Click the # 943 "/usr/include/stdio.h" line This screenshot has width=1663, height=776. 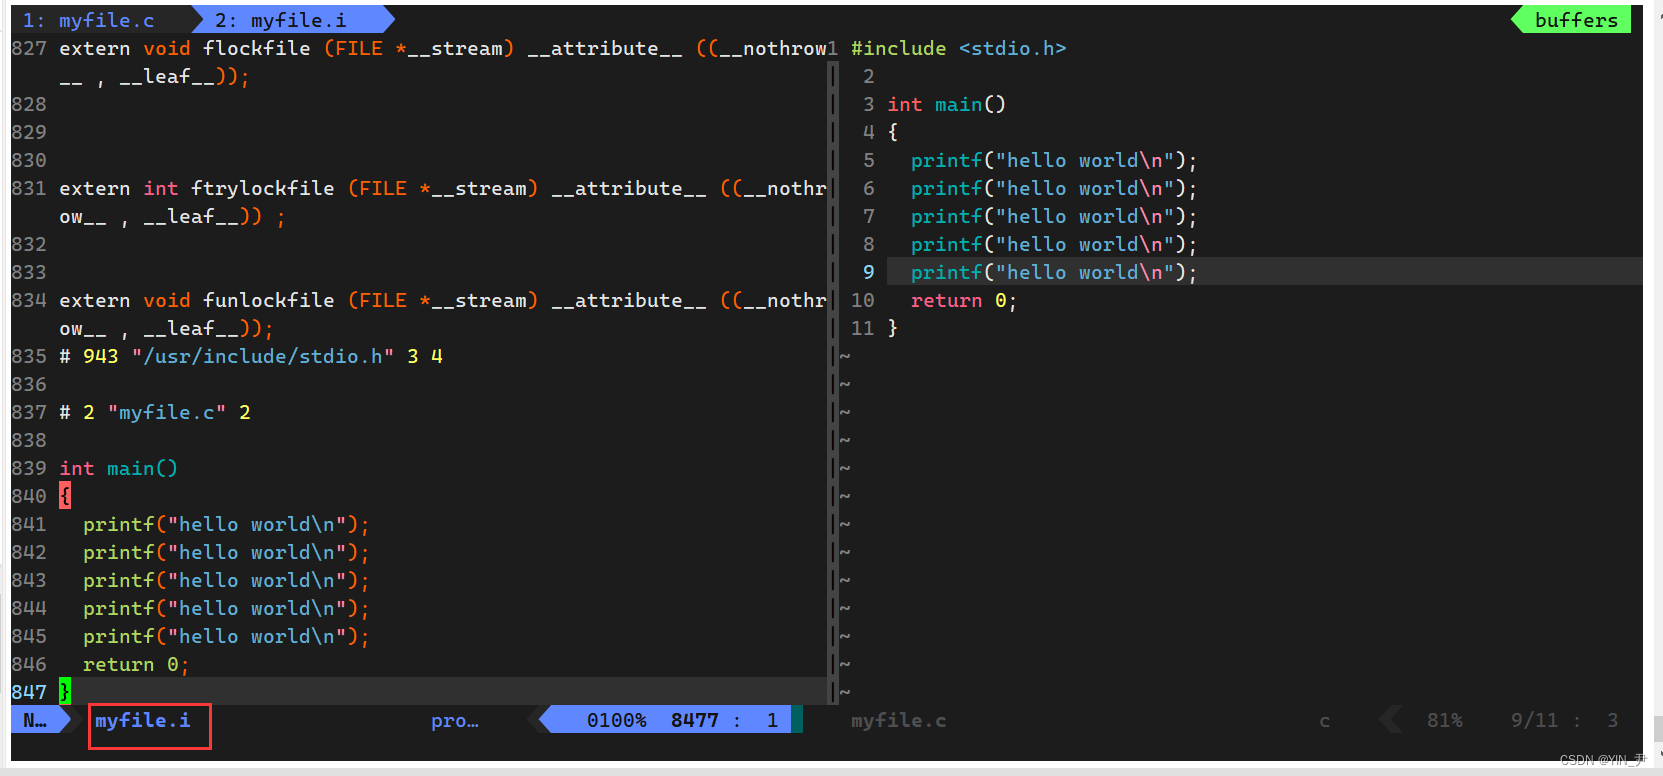tap(251, 356)
